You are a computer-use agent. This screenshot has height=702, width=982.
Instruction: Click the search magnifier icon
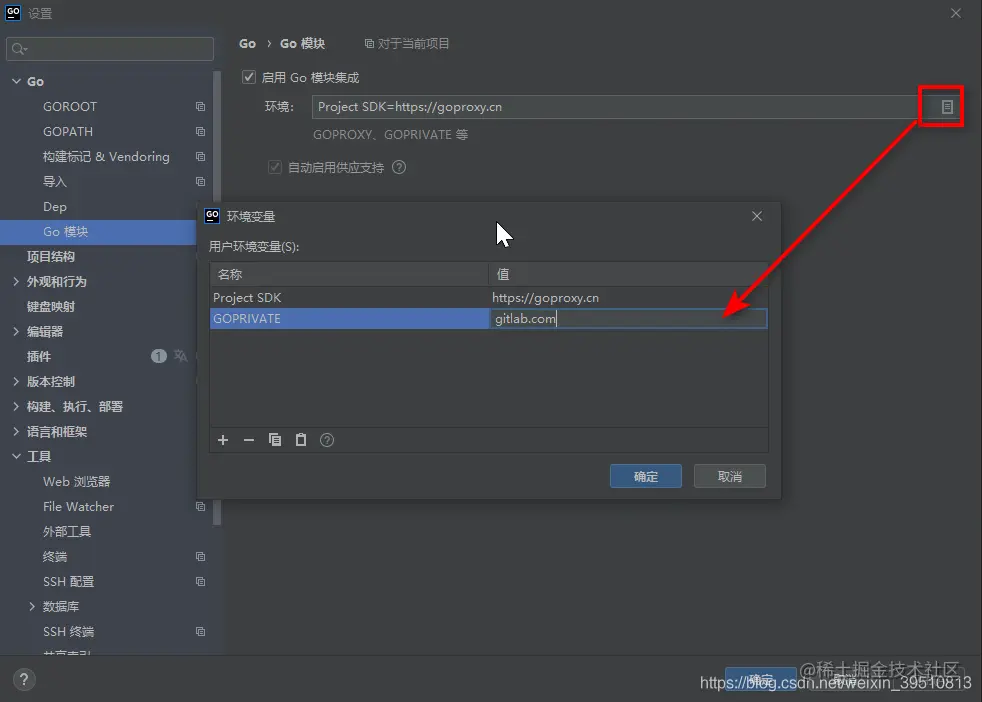tap(19, 49)
